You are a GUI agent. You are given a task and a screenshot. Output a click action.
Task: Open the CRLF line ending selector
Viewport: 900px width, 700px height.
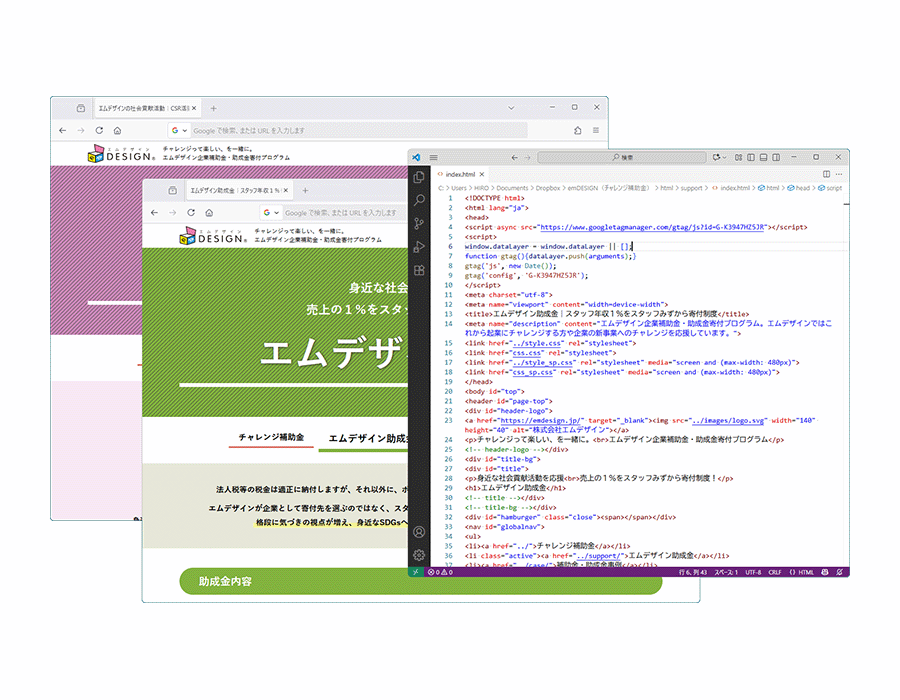(x=775, y=572)
